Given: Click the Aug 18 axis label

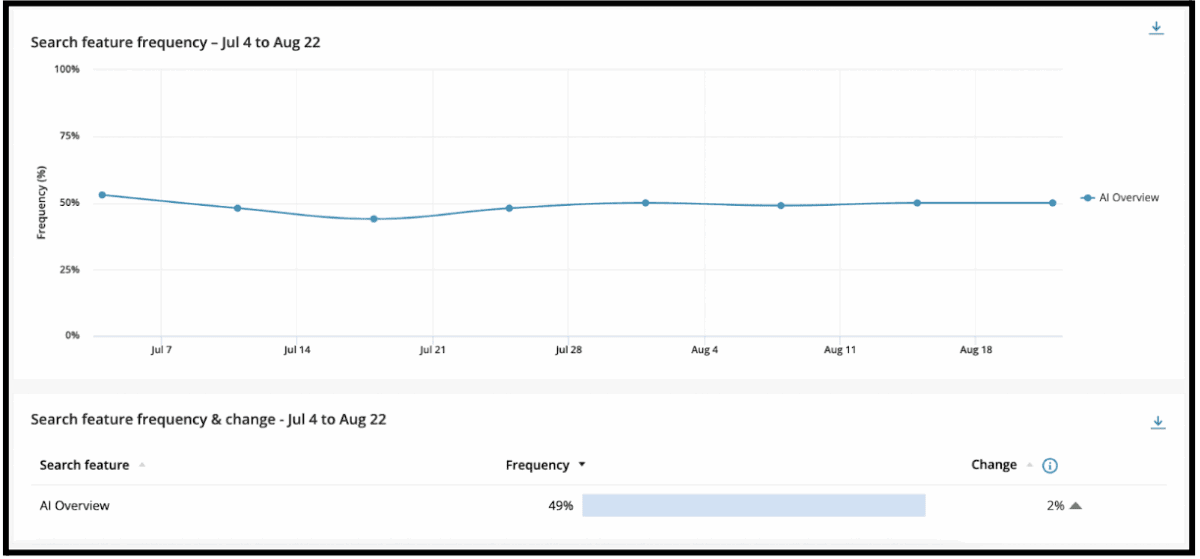Looking at the screenshot, I should coord(976,351).
